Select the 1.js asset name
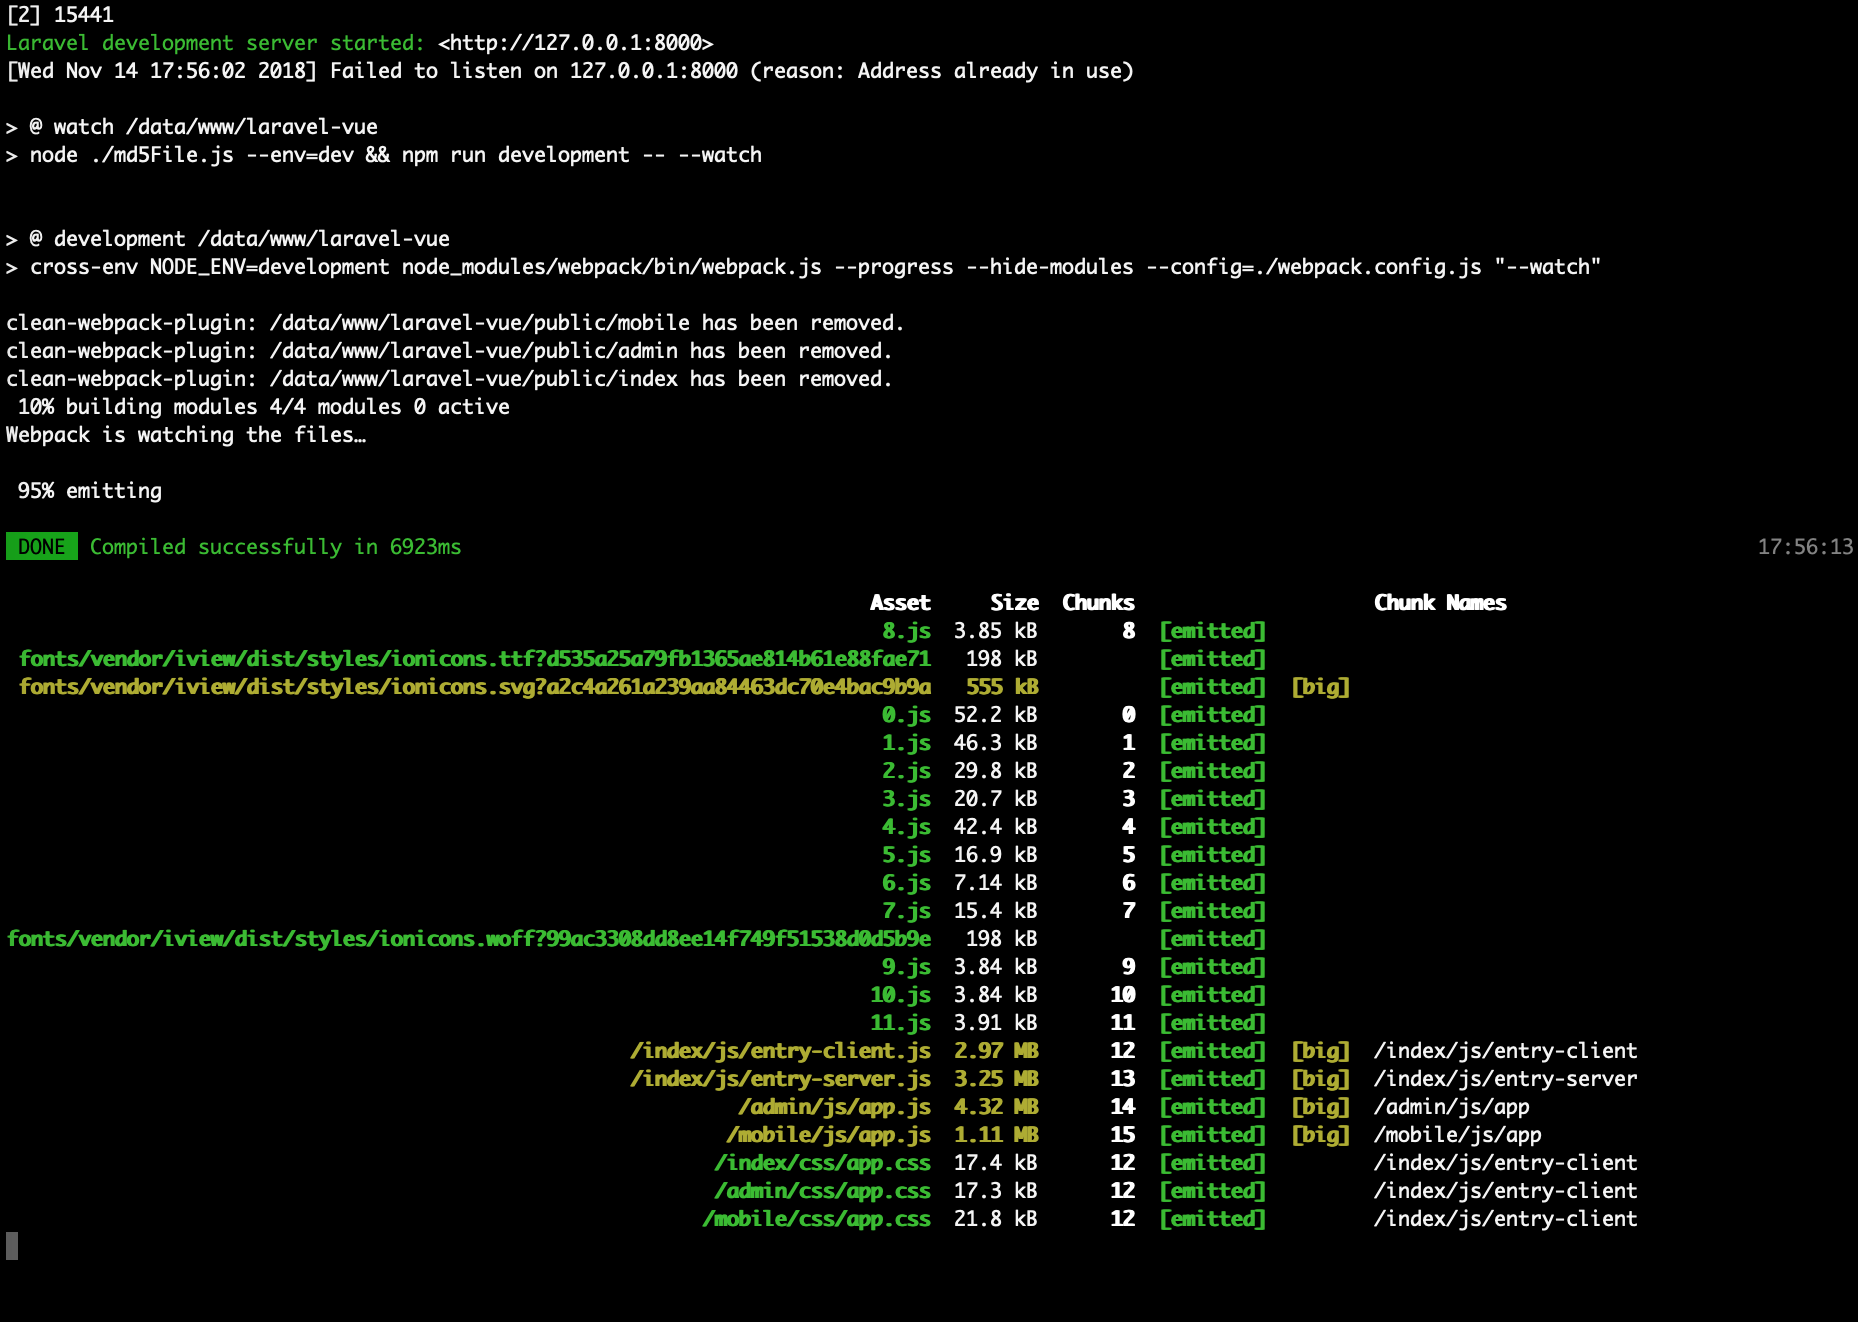 pos(906,743)
